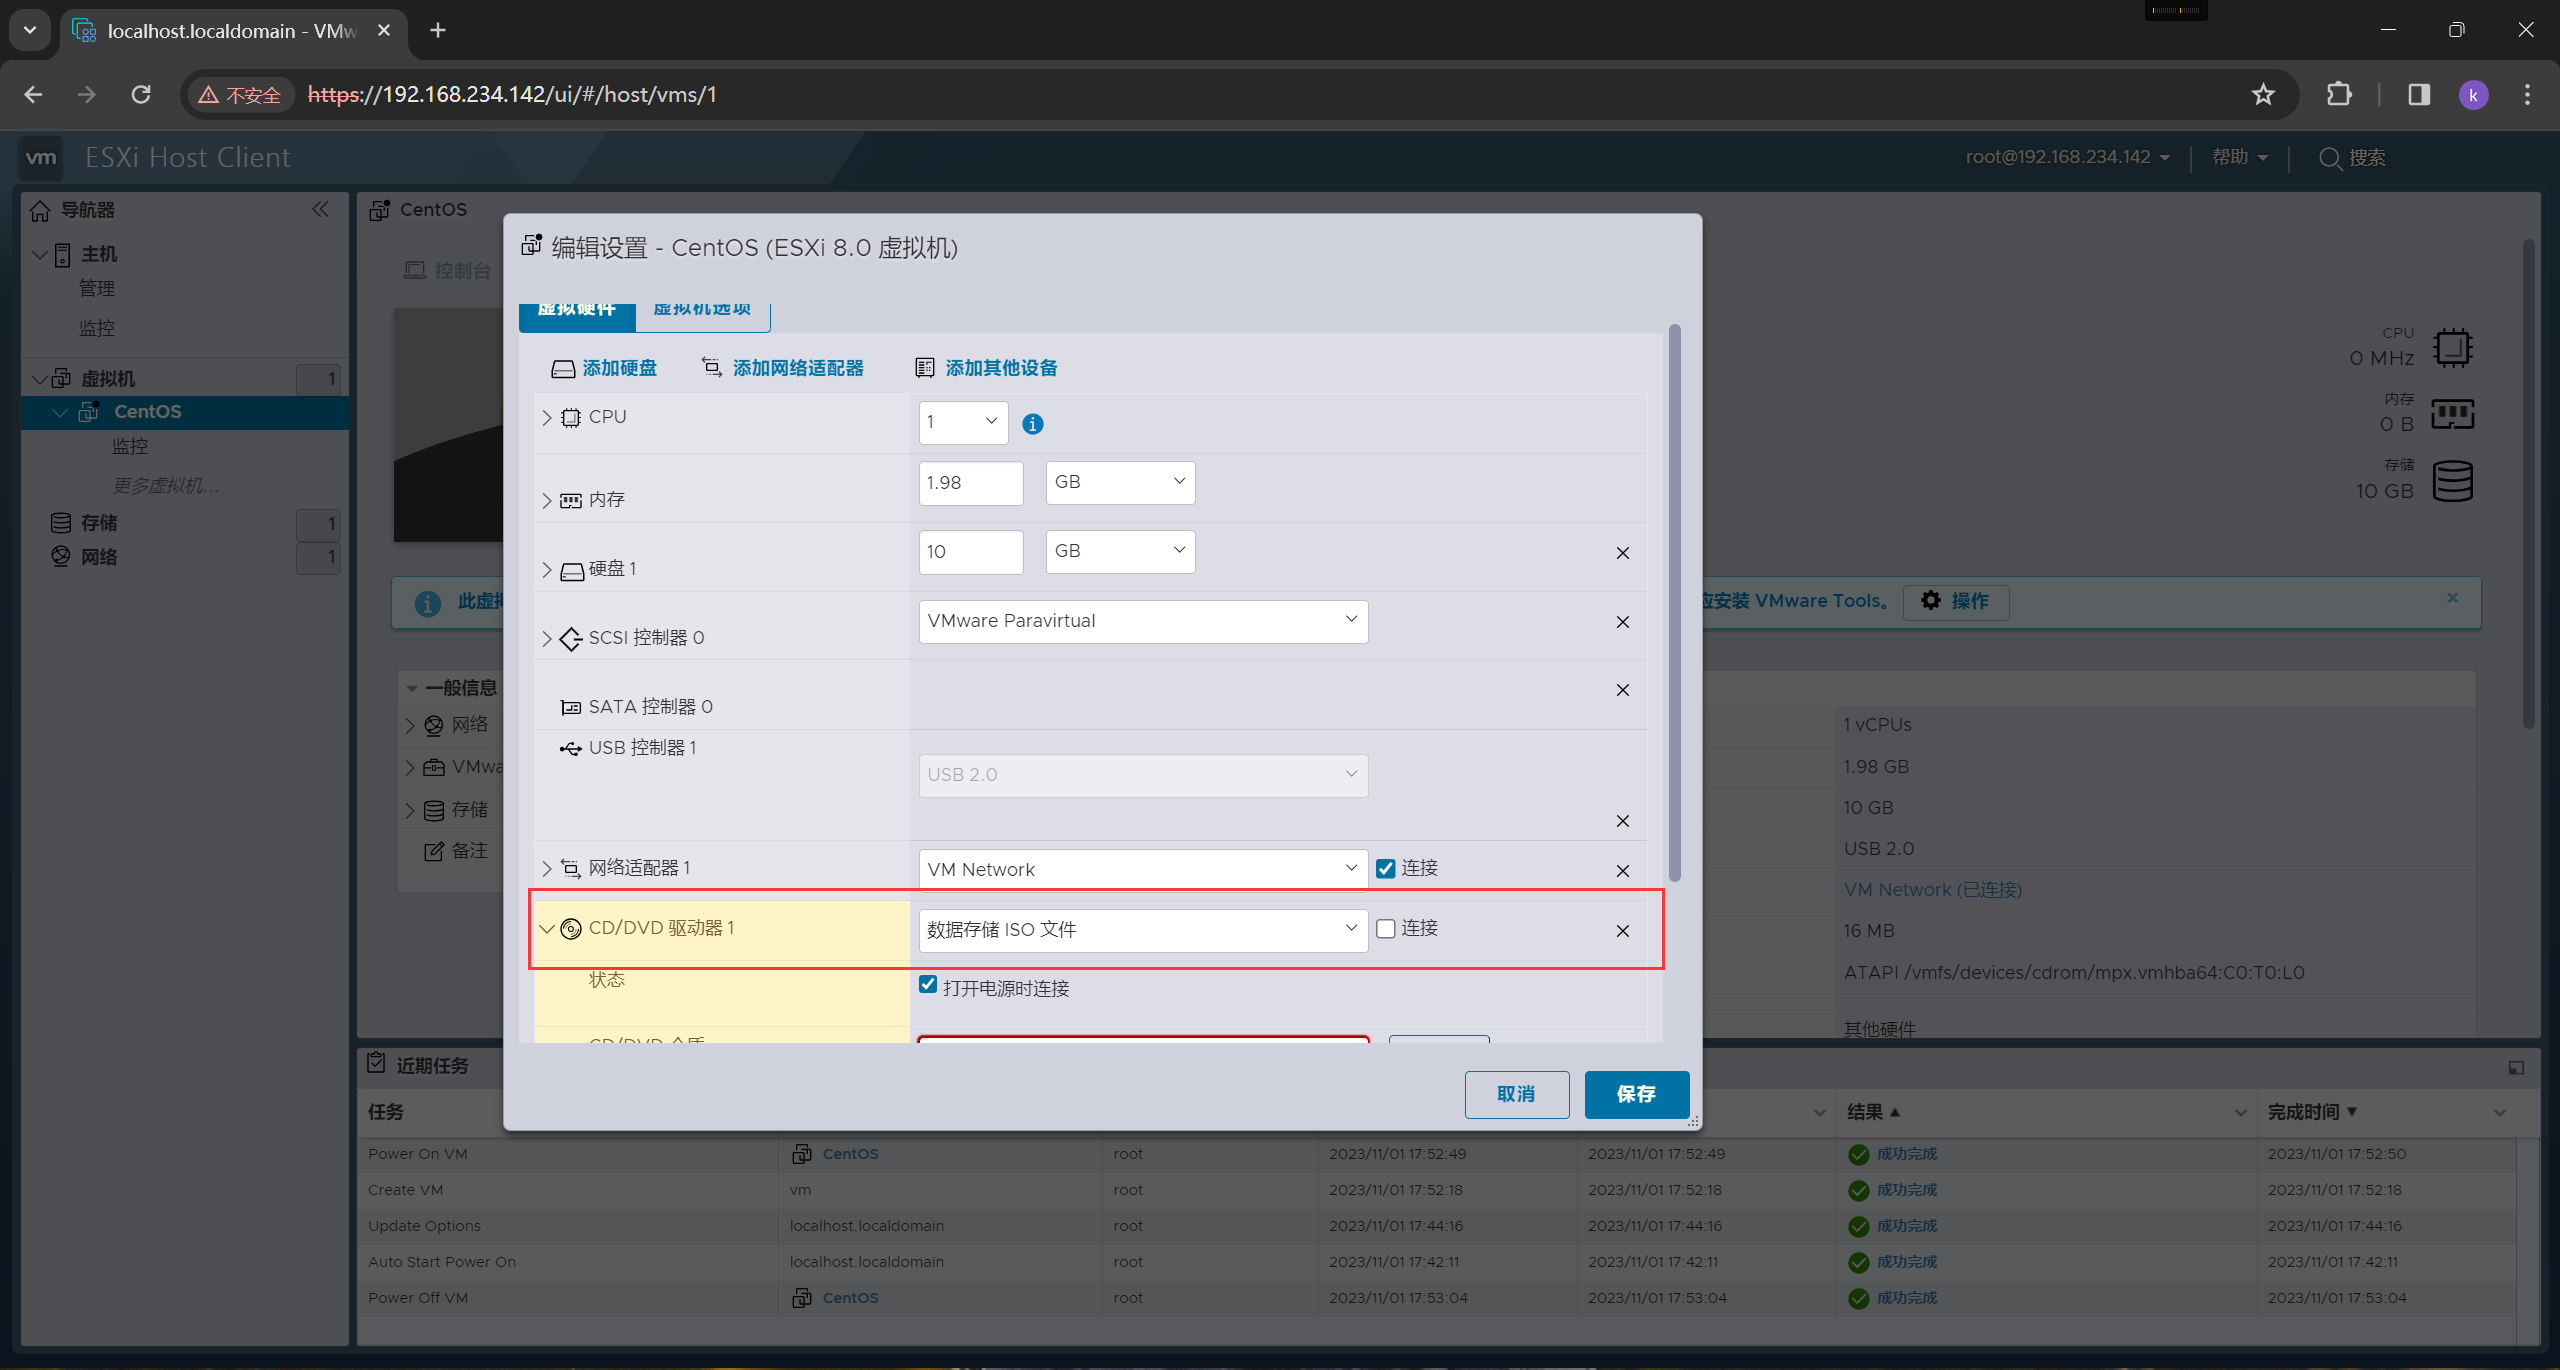Click 添加网络适配器 link
The image size is (2560, 1370).
pyautogui.click(x=798, y=368)
